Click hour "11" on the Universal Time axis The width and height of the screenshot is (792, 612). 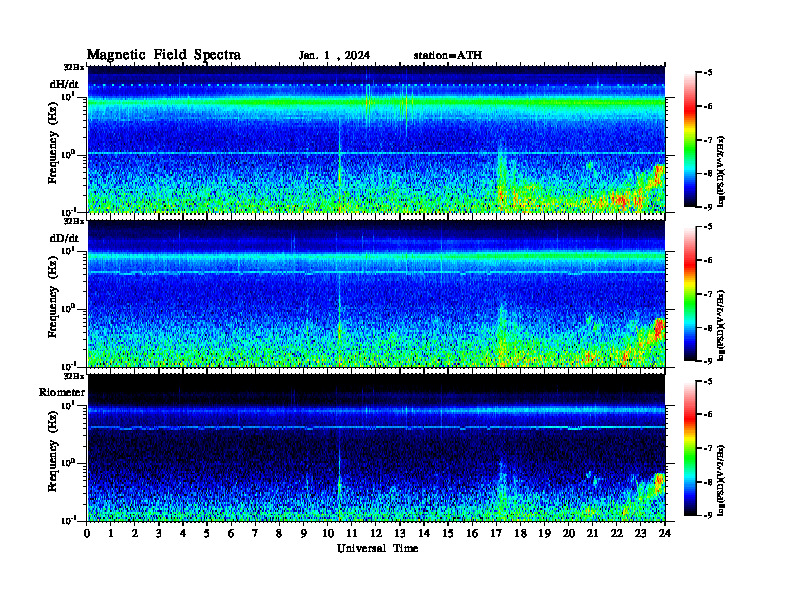coord(352,533)
